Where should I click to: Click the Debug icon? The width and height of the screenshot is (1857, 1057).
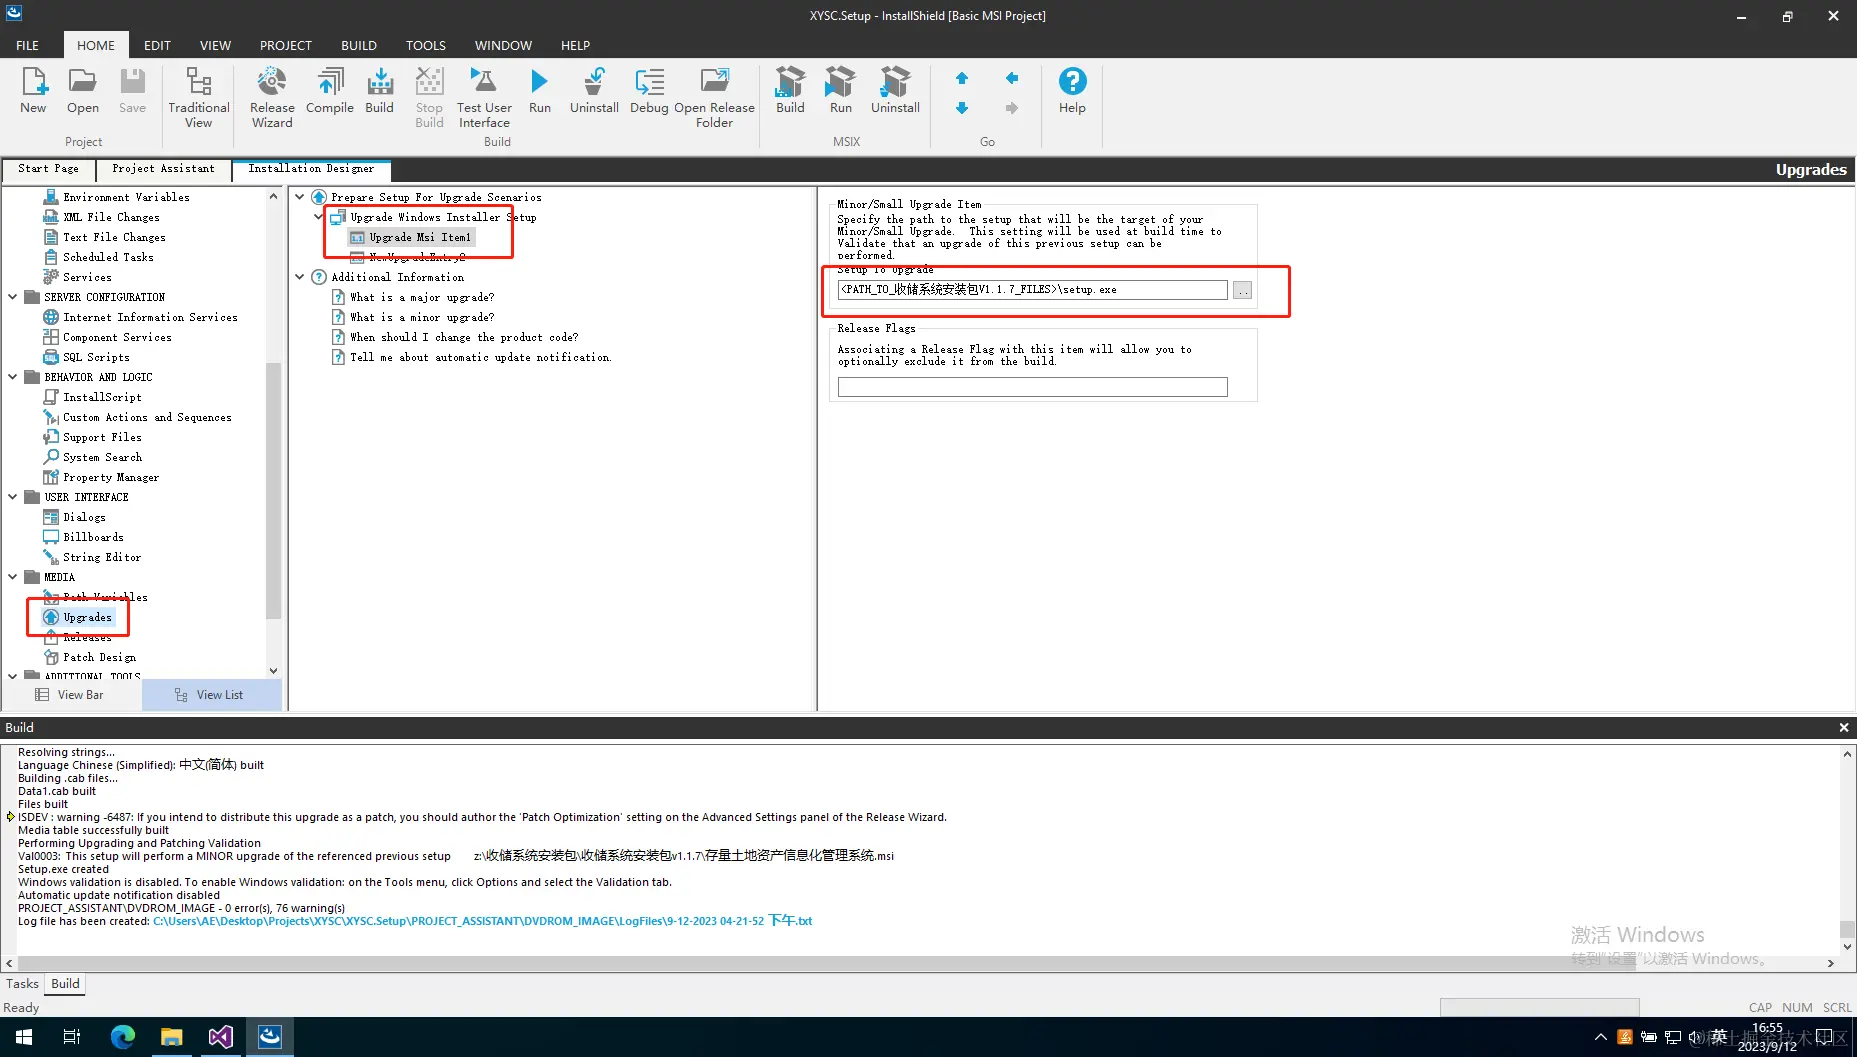649,90
